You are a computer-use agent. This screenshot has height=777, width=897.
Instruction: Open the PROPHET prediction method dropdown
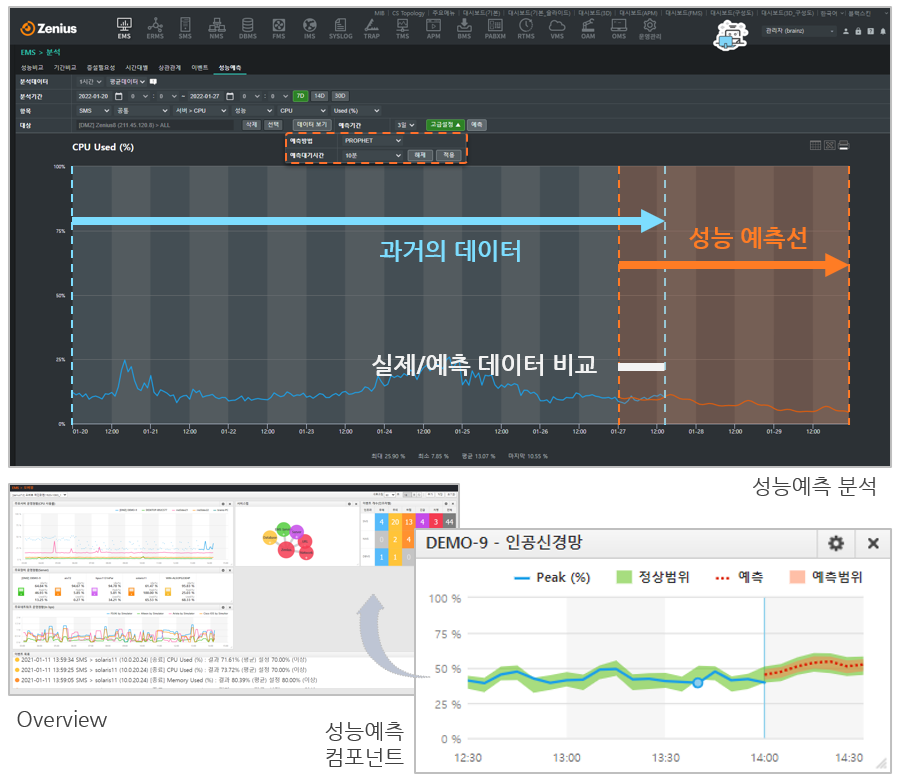[371, 141]
